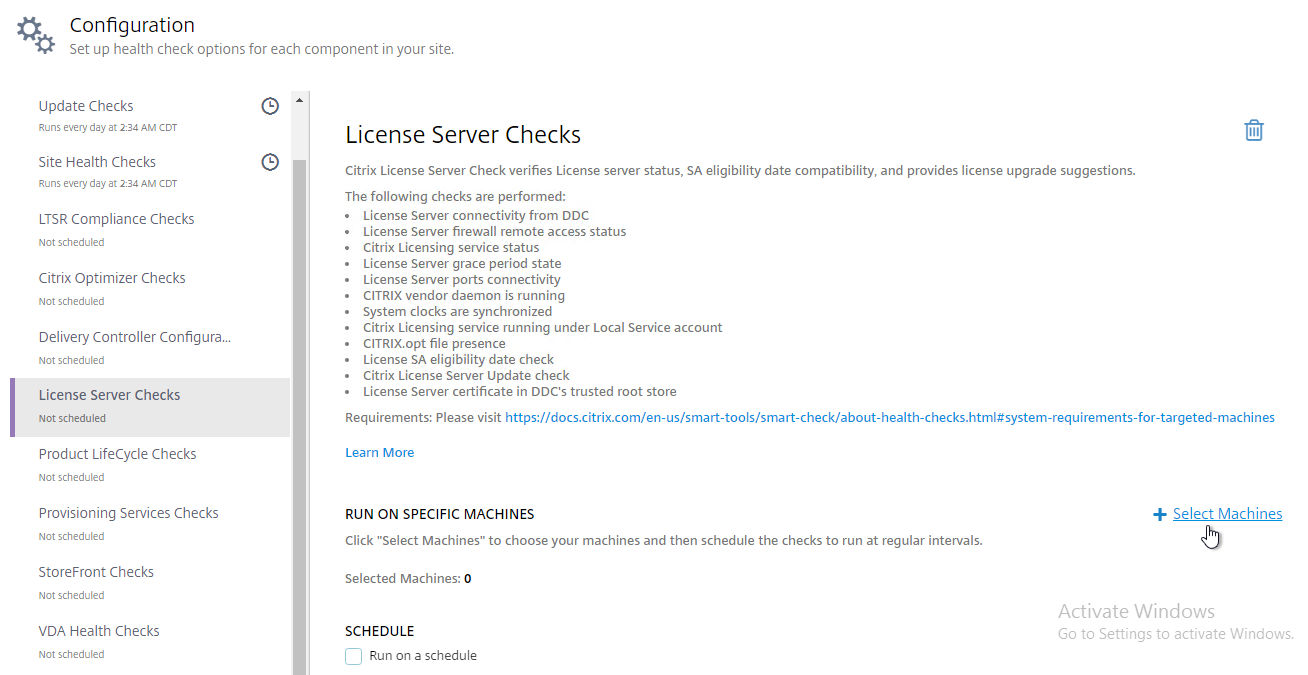Open Delivery Controller Configuration checks item
1308x675 pixels.
(x=150, y=347)
